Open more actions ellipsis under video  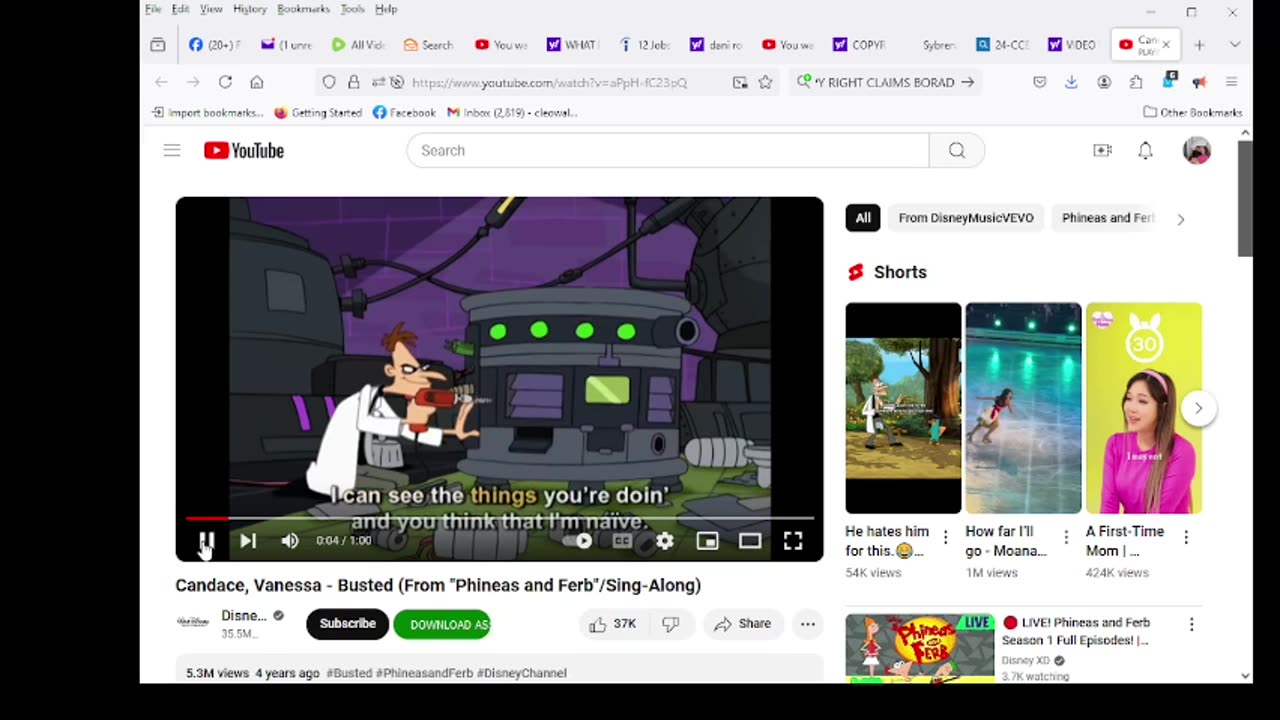[807, 624]
